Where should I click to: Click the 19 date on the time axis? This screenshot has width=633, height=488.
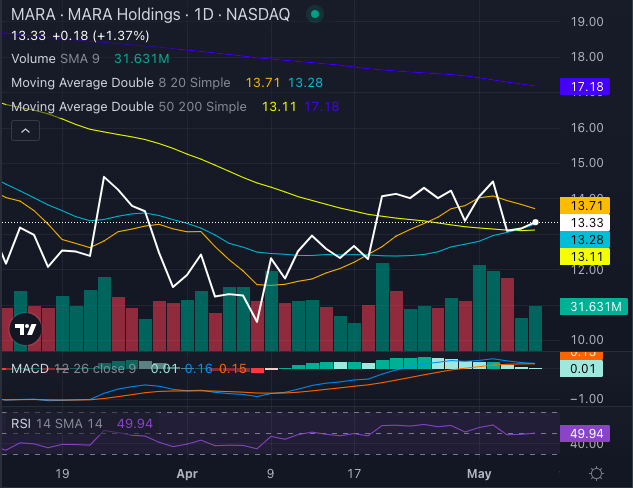[x=62, y=473]
